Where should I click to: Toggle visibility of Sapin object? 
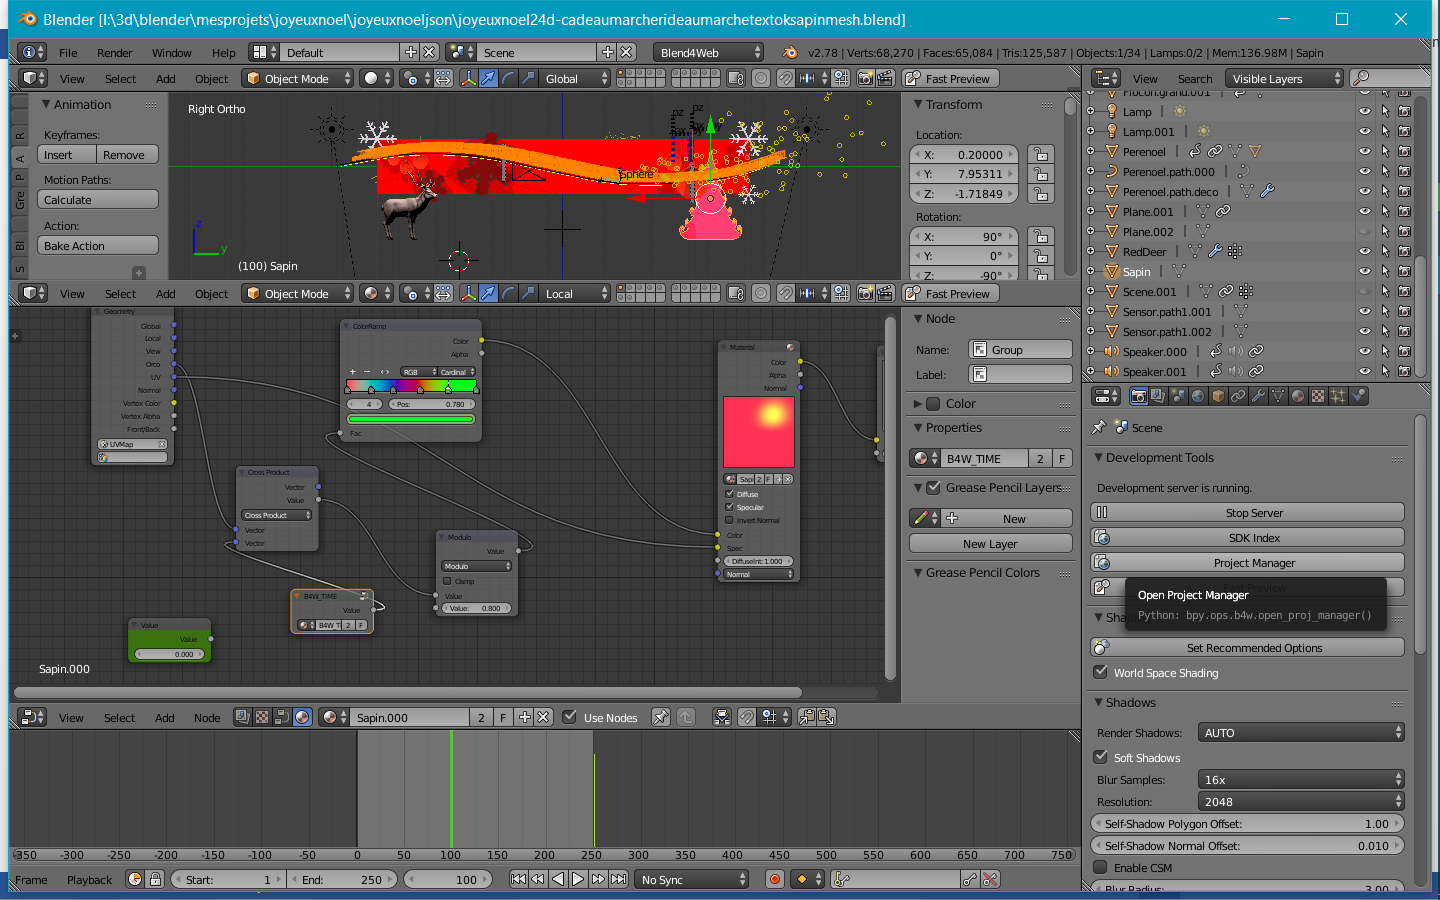pyautogui.click(x=1365, y=271)
